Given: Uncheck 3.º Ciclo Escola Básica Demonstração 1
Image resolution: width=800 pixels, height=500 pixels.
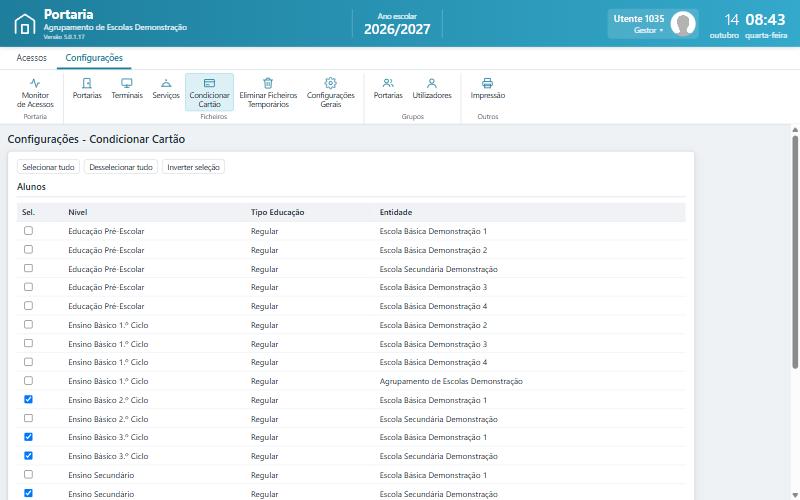Looking at the screenshot, I should [x=29, y=437].
